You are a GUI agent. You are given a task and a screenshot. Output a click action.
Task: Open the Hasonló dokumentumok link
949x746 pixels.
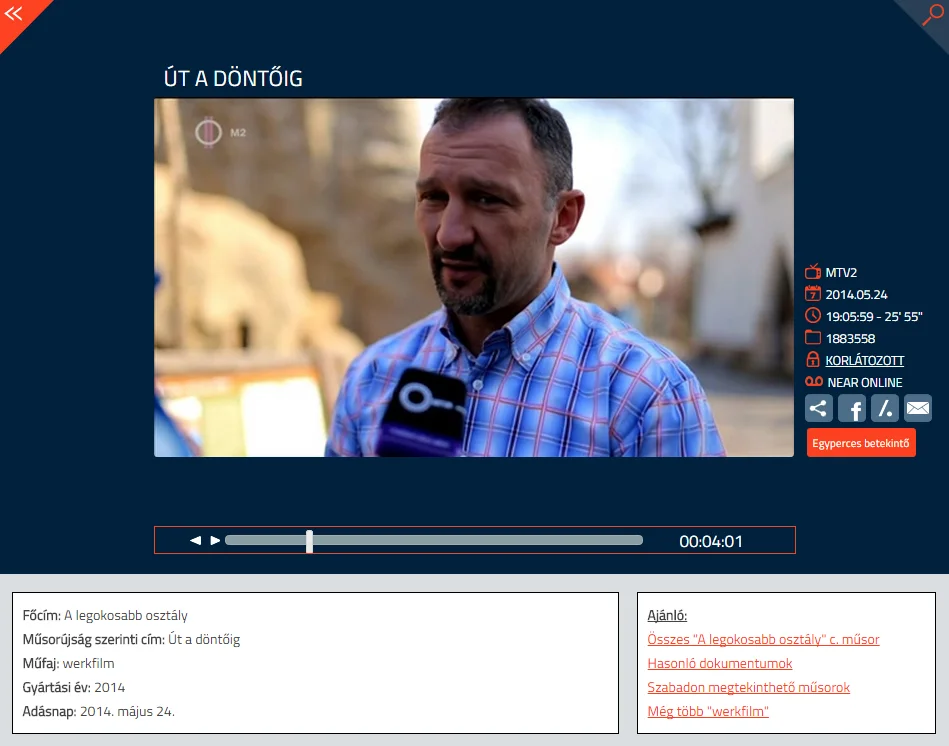tap(720, 664)
